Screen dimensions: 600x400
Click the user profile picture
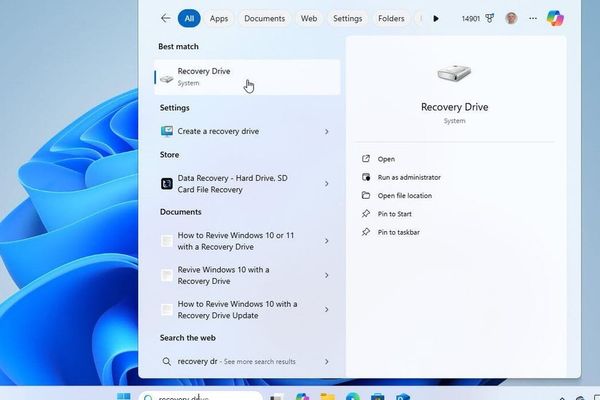pos(511,18)
